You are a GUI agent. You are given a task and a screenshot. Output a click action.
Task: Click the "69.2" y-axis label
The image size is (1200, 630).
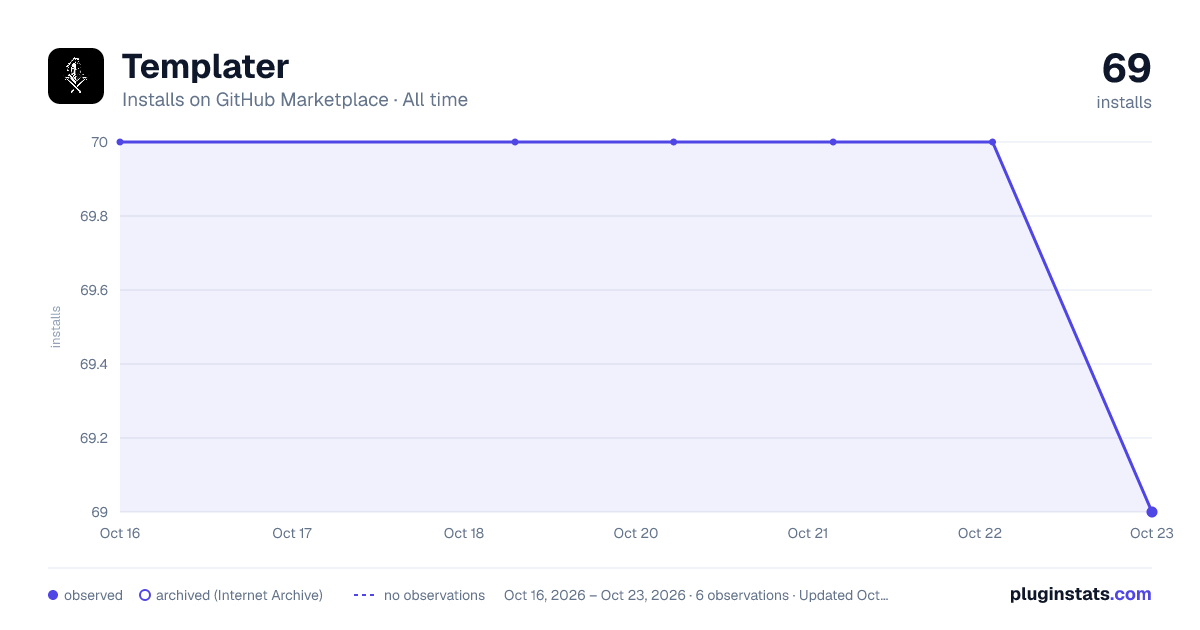[94, 438]
